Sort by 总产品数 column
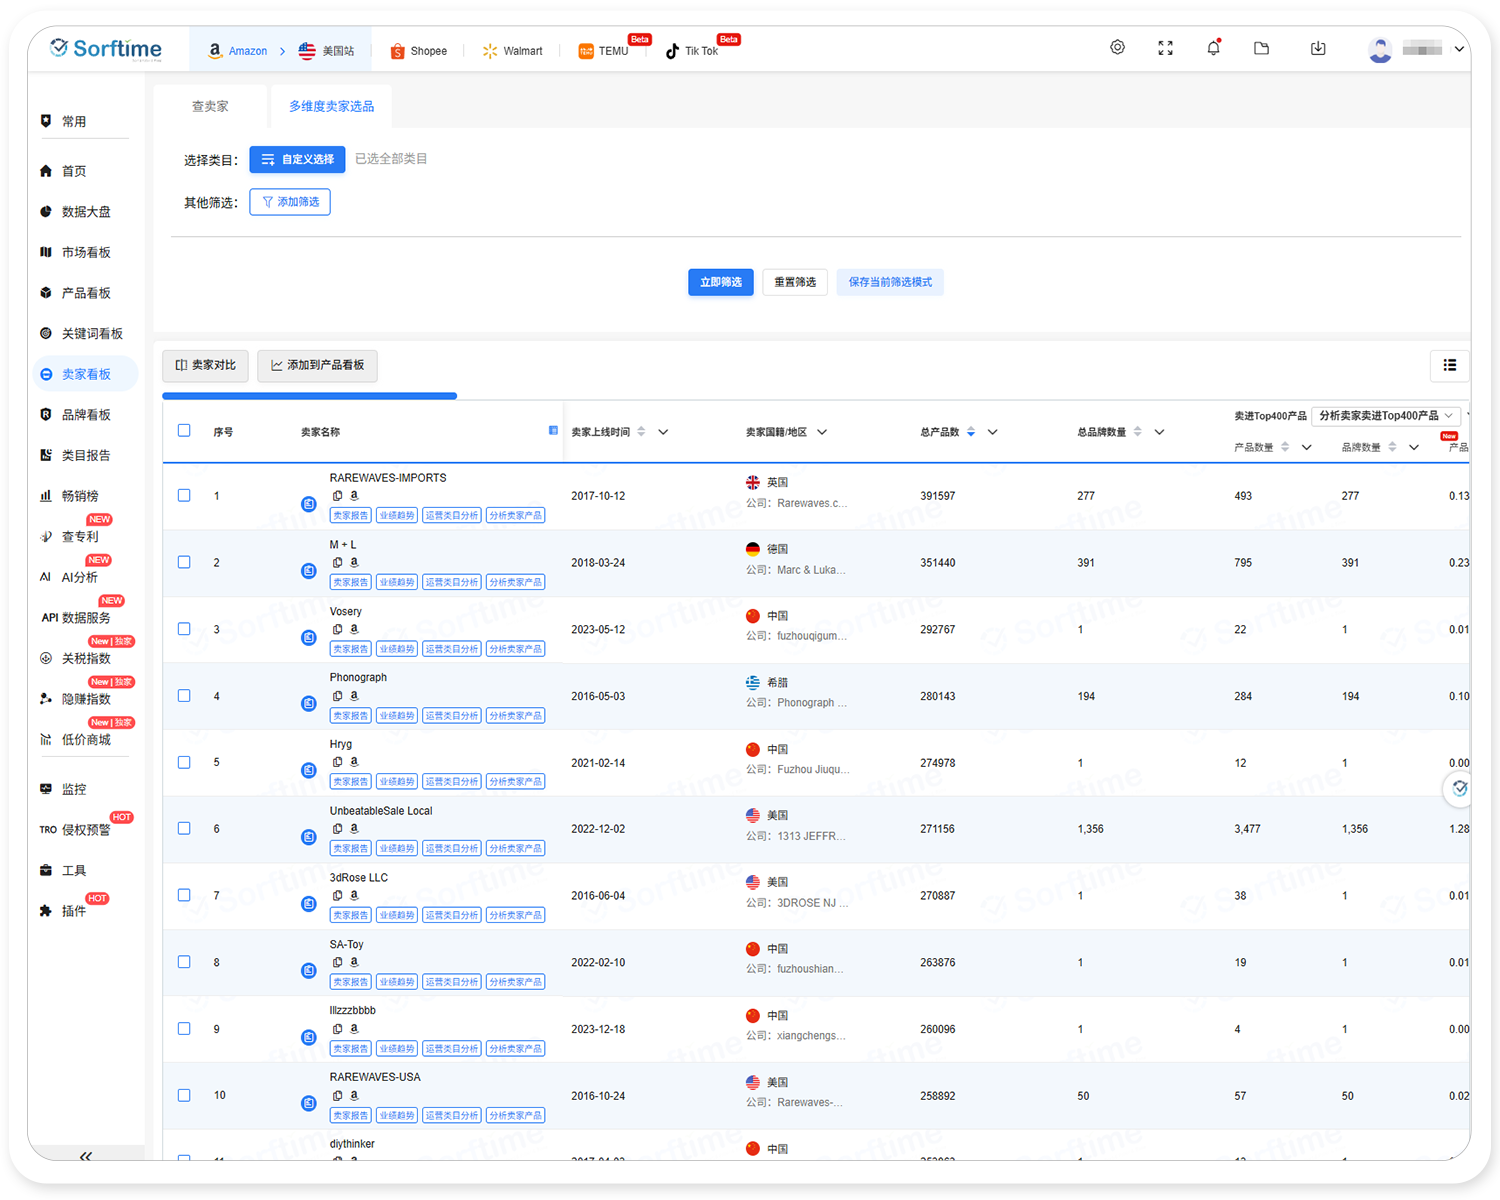Screen dimensions: 1500x1200 [x=970, y=432]
